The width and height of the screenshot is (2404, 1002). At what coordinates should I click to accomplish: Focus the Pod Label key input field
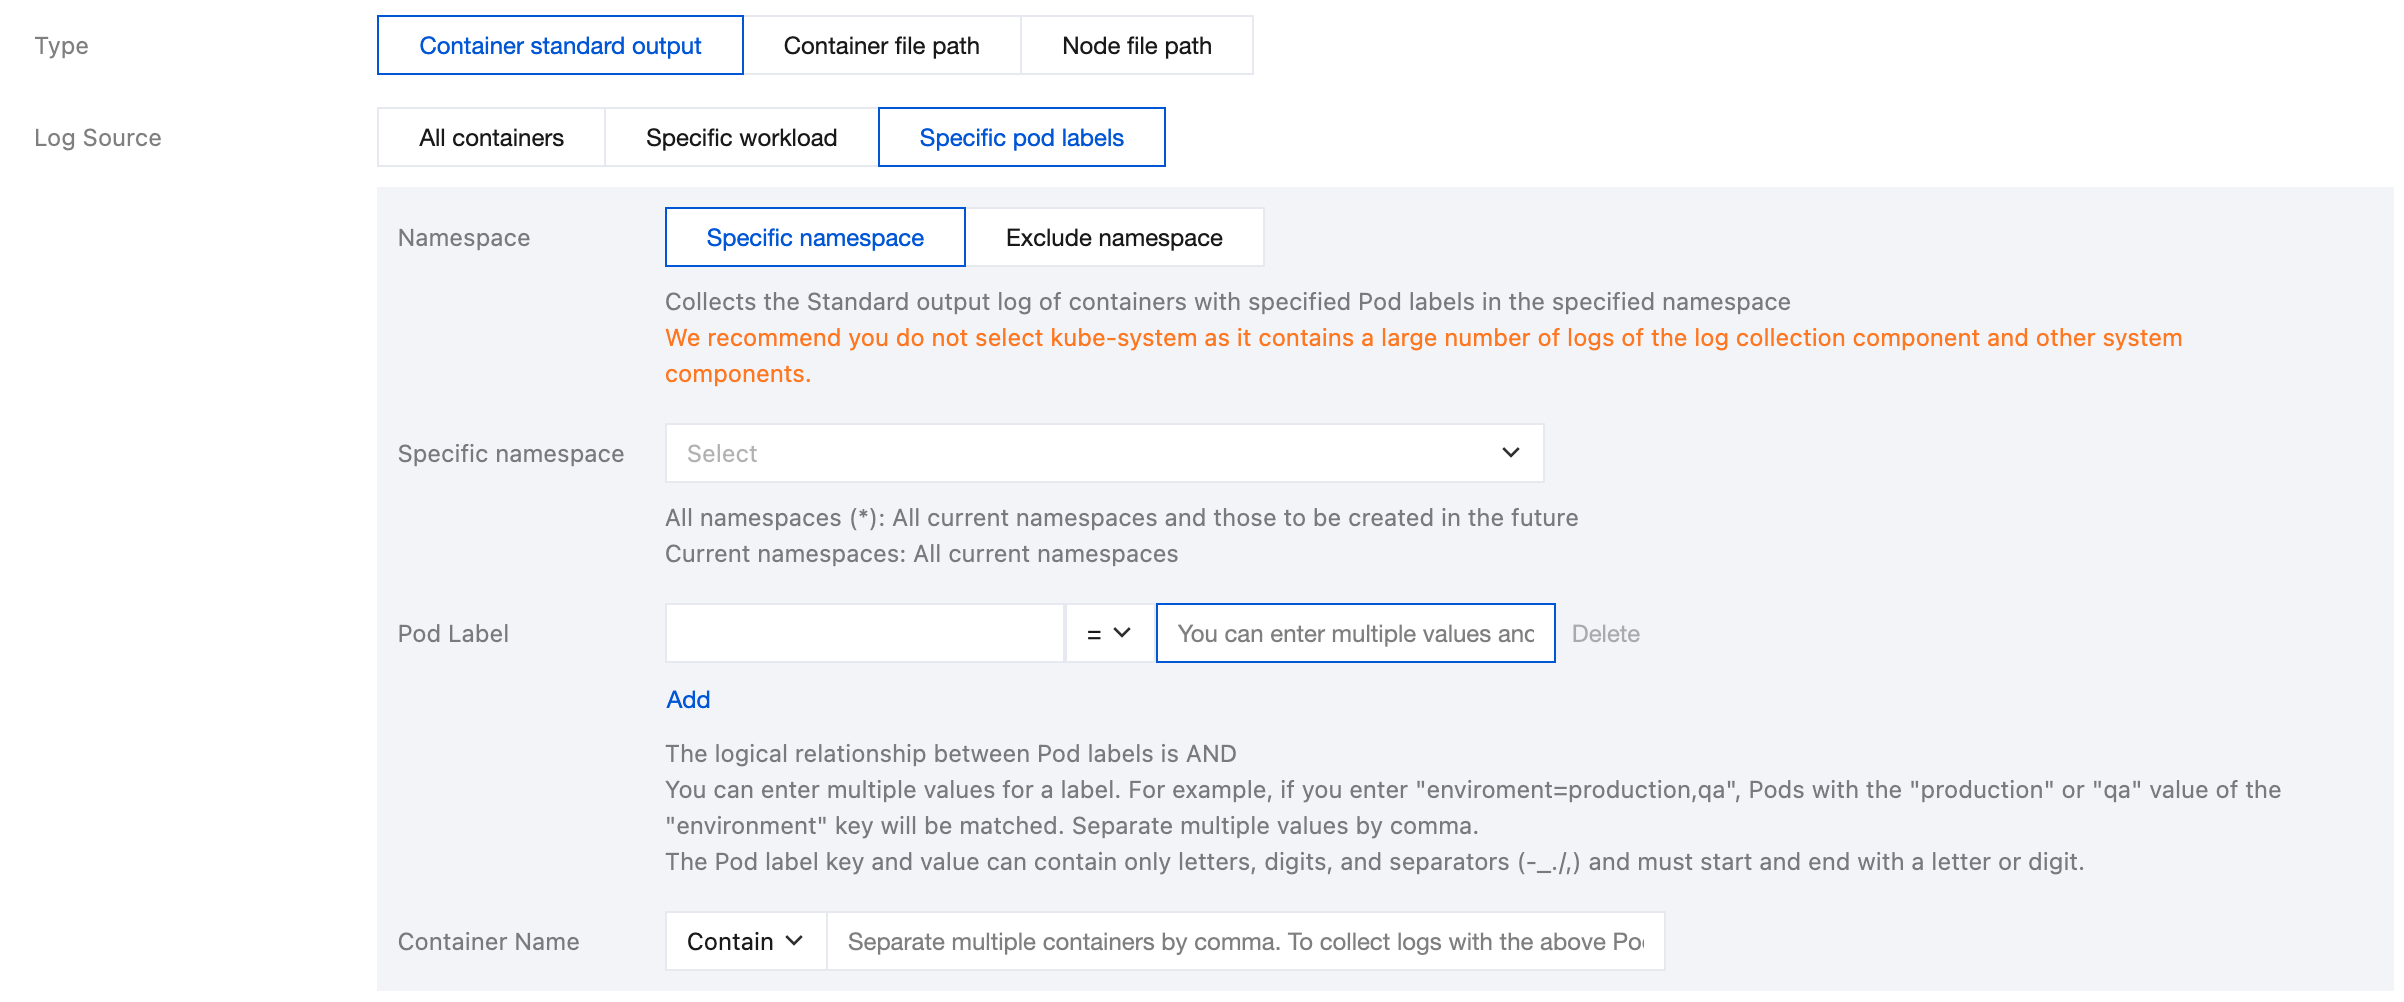864,633
